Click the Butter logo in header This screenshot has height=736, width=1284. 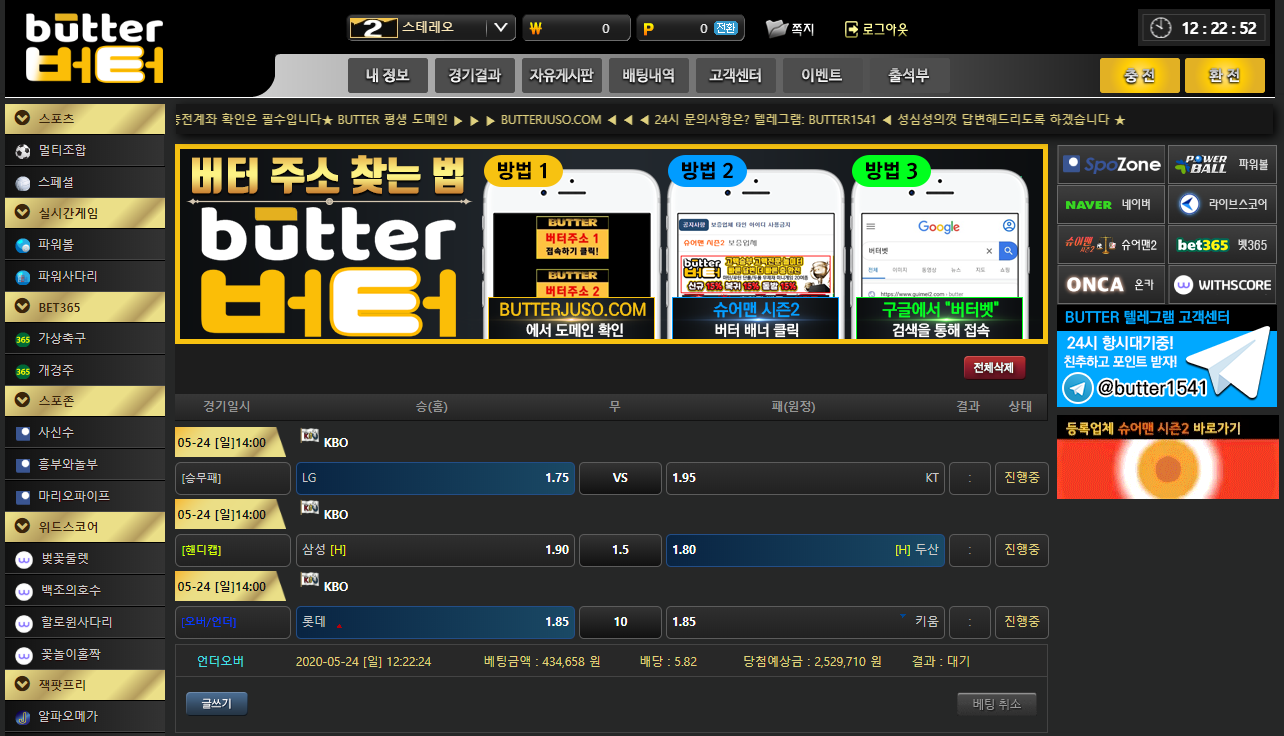[x=94, y=48]
